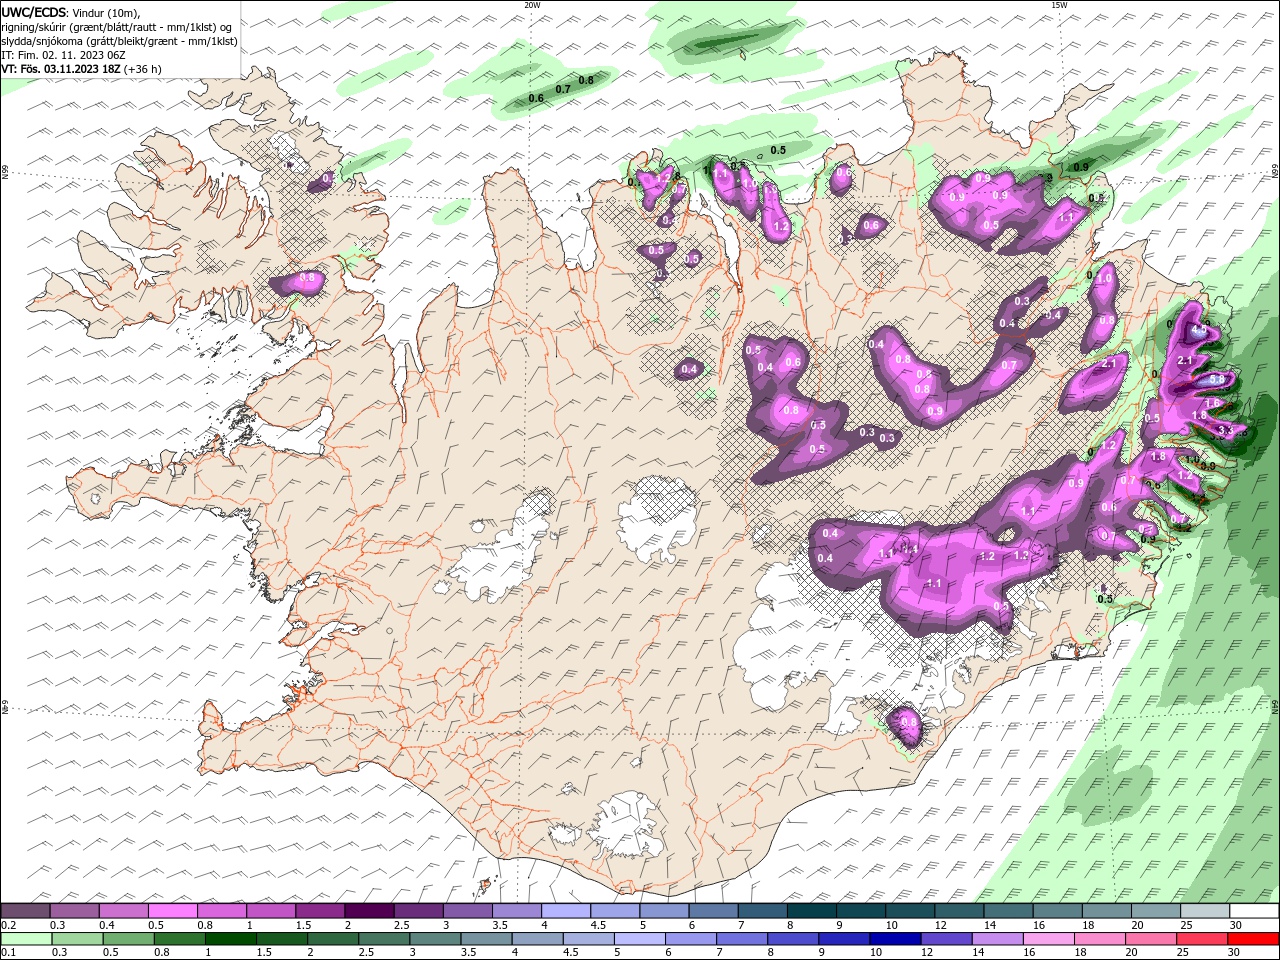The height and width of the screenshot is (960, 1280).
Task: Select the "rigning/skúrir" legend description line
Action: point(116,27)
